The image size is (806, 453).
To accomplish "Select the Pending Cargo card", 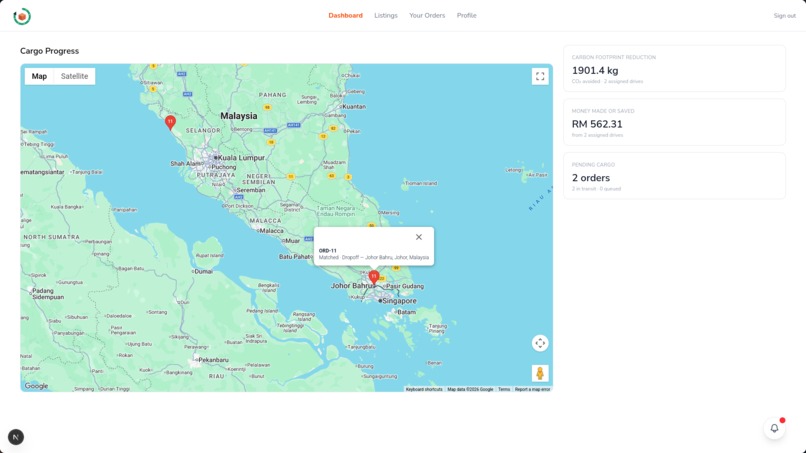I will pyautogui.click(x=674, y=176).
